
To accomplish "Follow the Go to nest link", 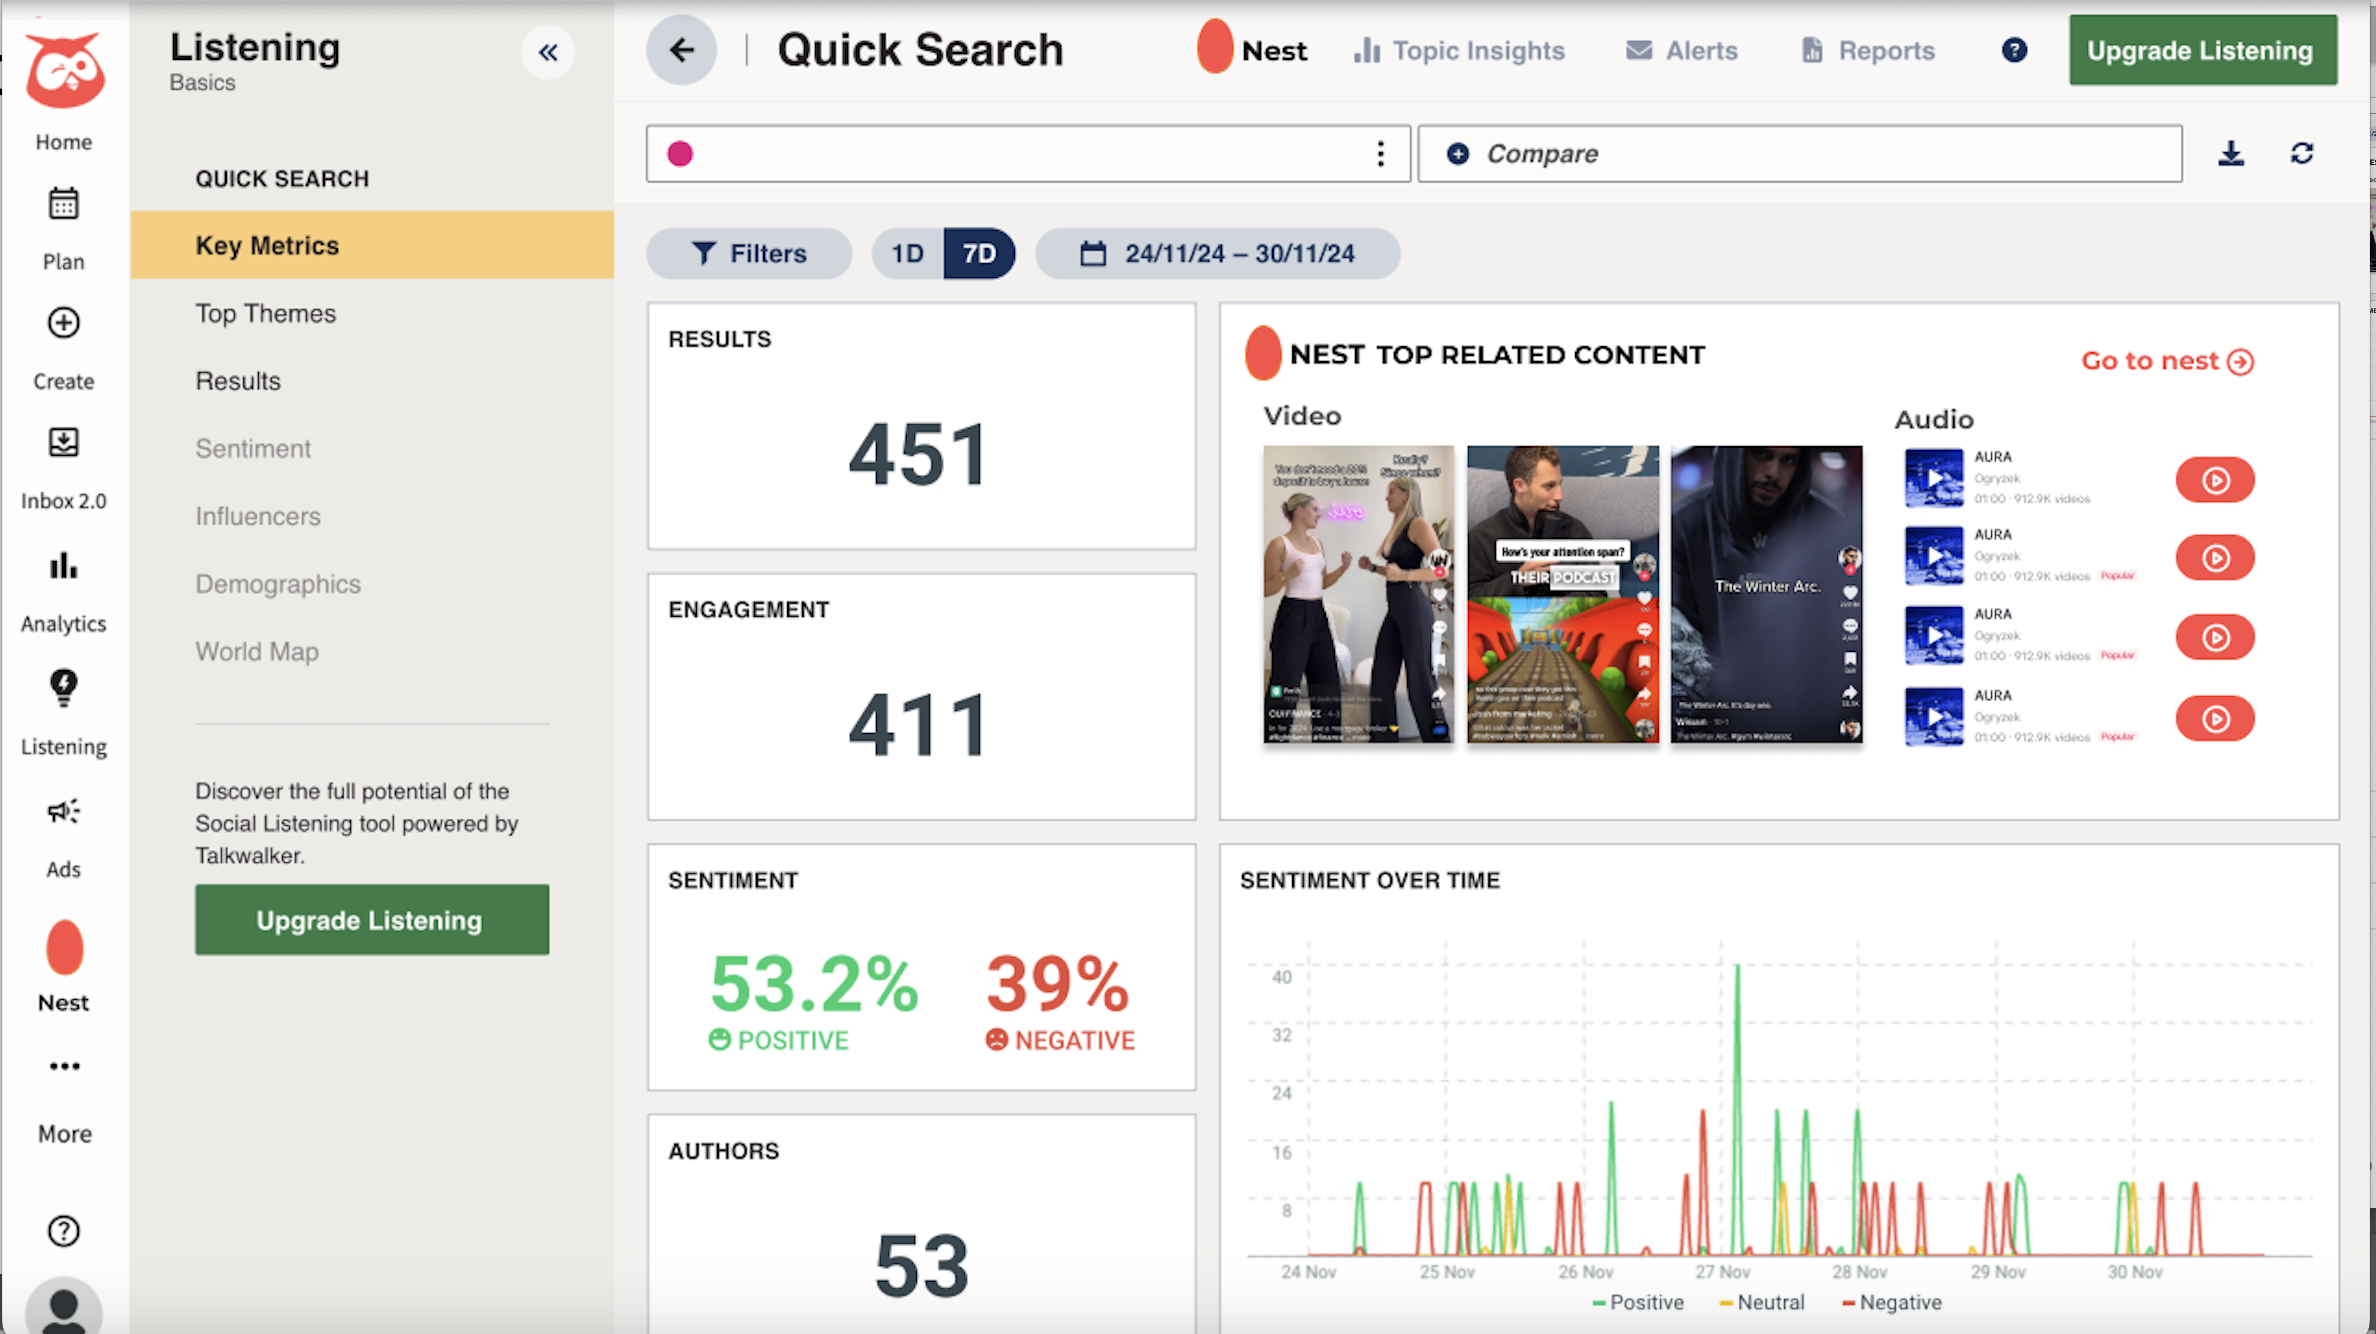I will (2166, 361).
